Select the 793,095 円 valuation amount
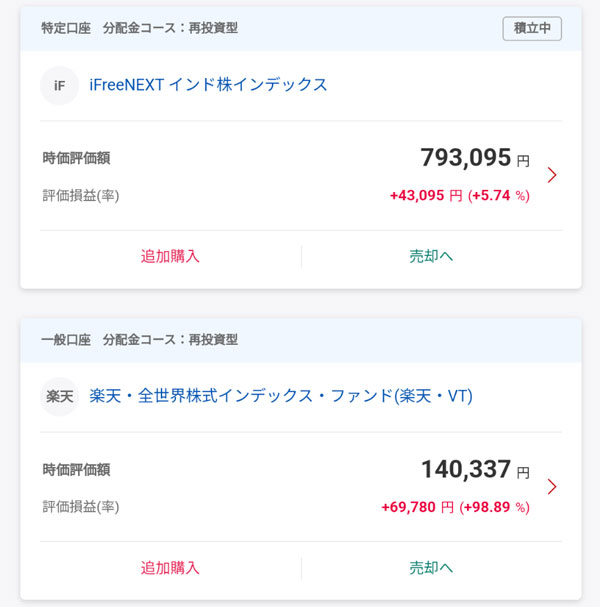This screenshot has width=600, height=607. (x=475, y=157)
